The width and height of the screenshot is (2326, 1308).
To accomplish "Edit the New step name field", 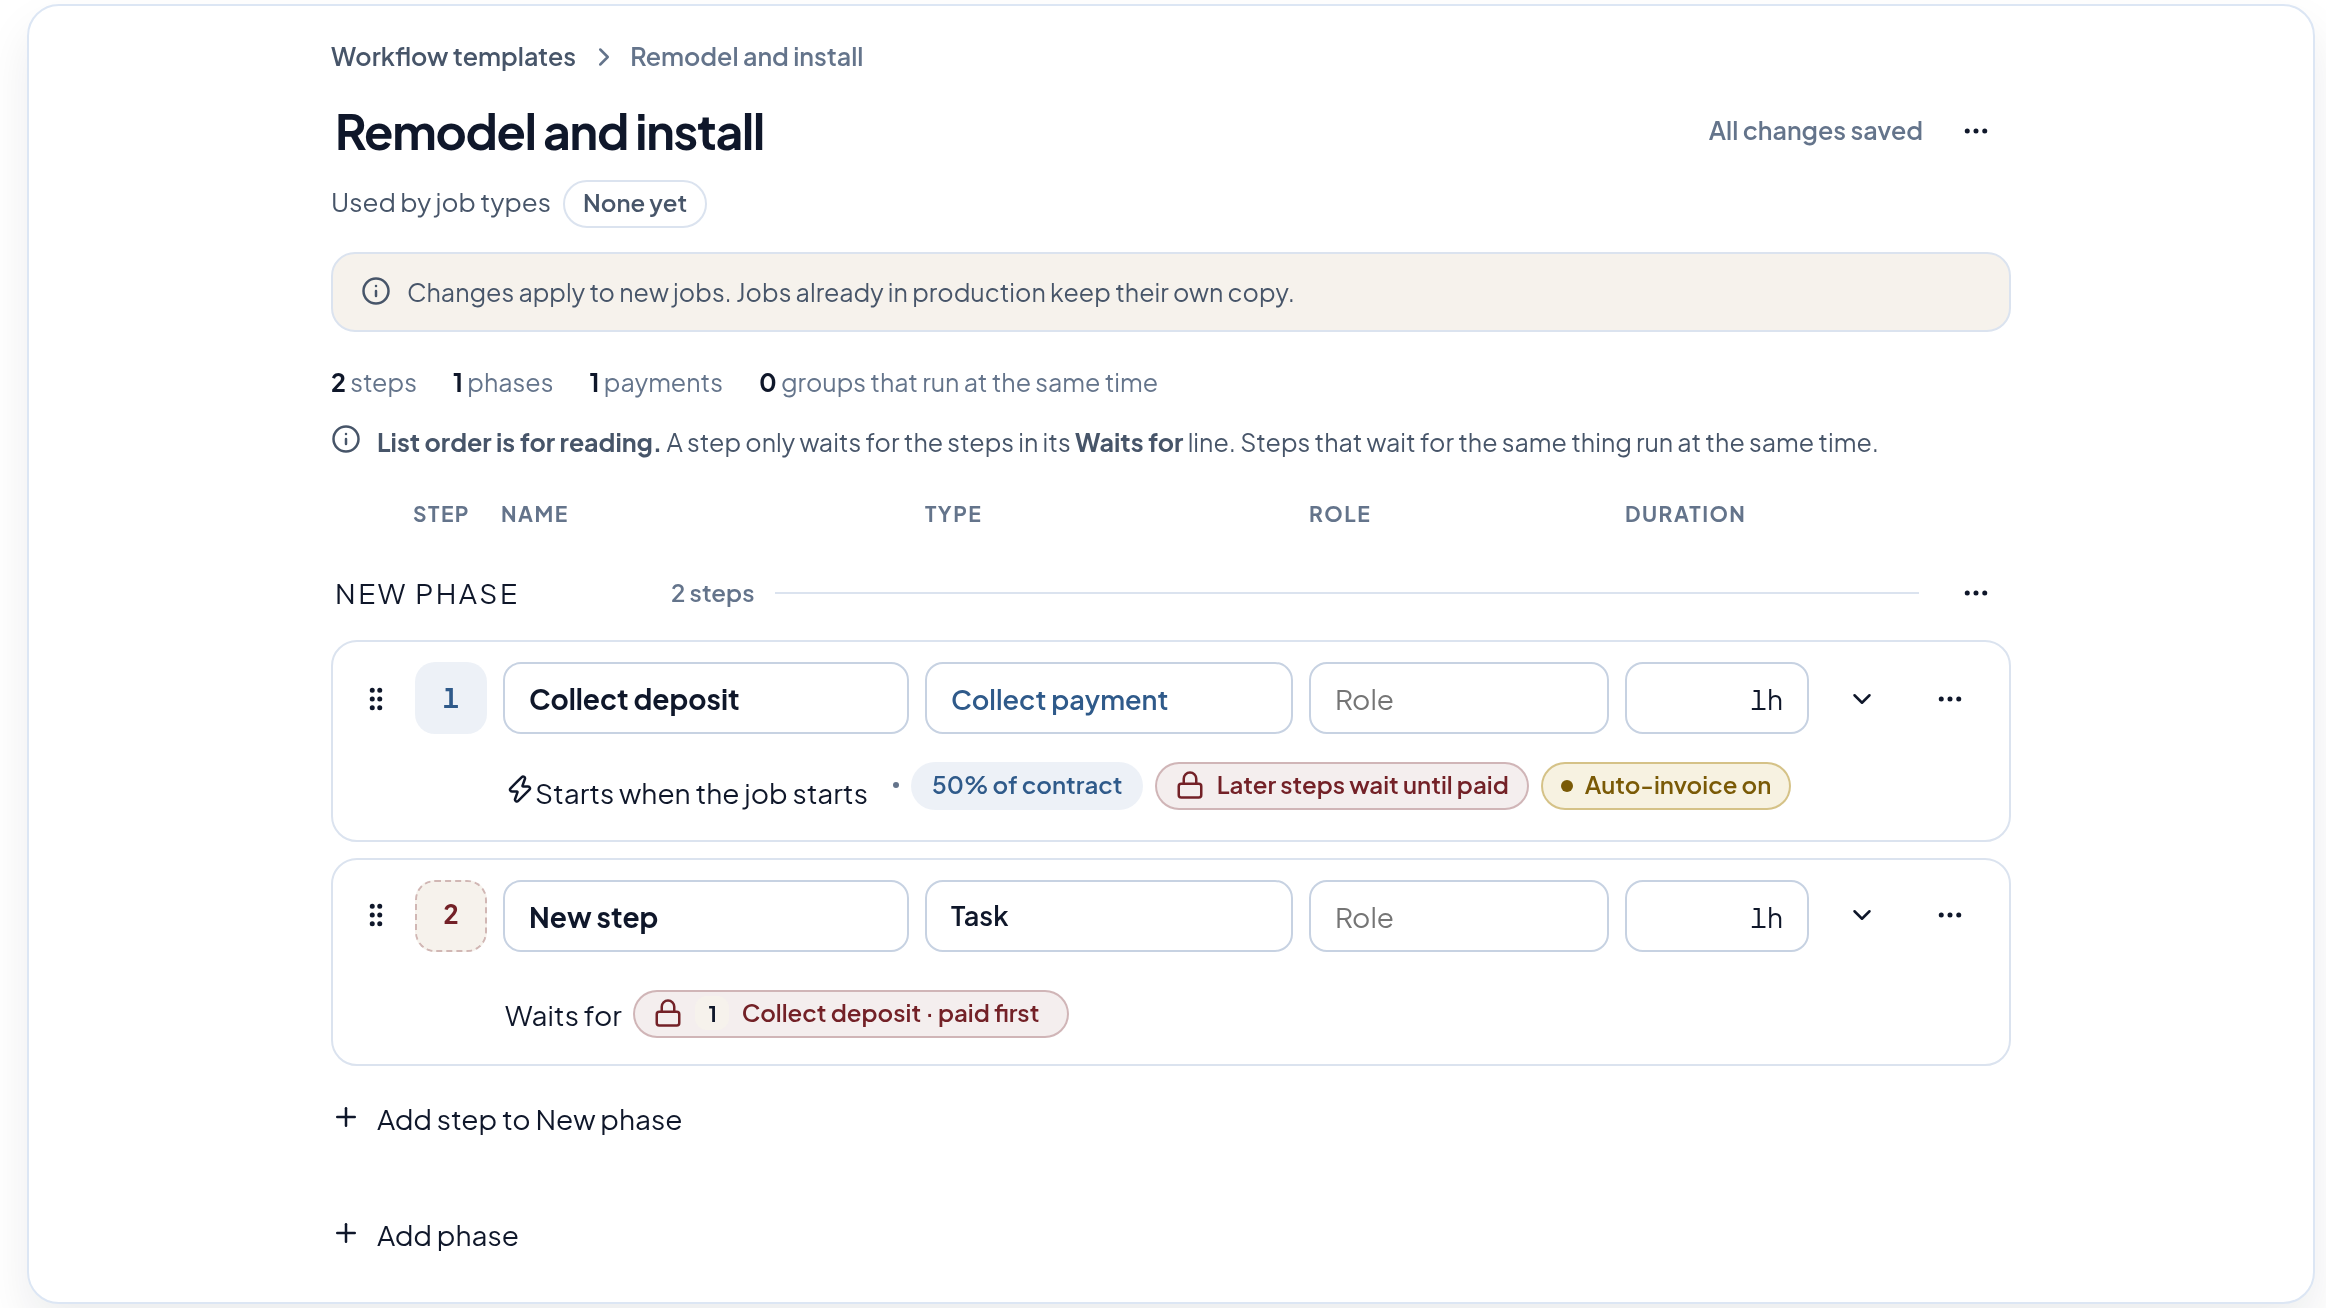I will 705,916.
